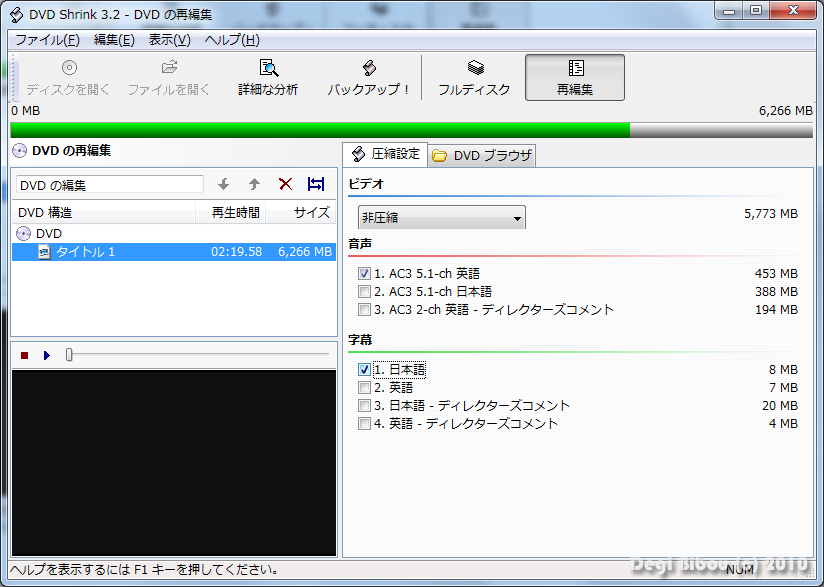This screenshot has width=824, height=587.
Task: Click the DVD の編集 name input field
Action: (x=110, y=184)
